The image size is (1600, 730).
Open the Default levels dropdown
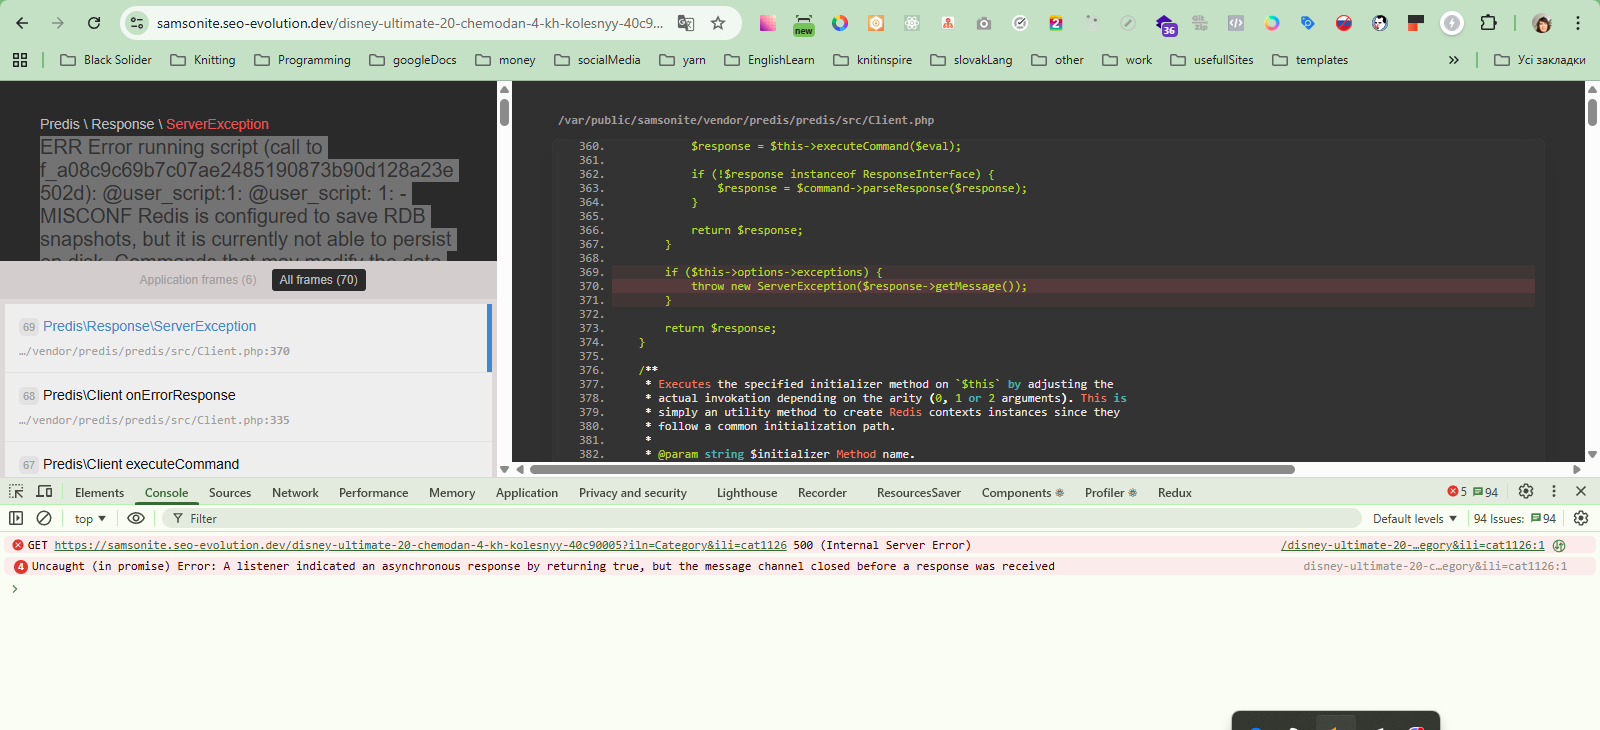1414,519
